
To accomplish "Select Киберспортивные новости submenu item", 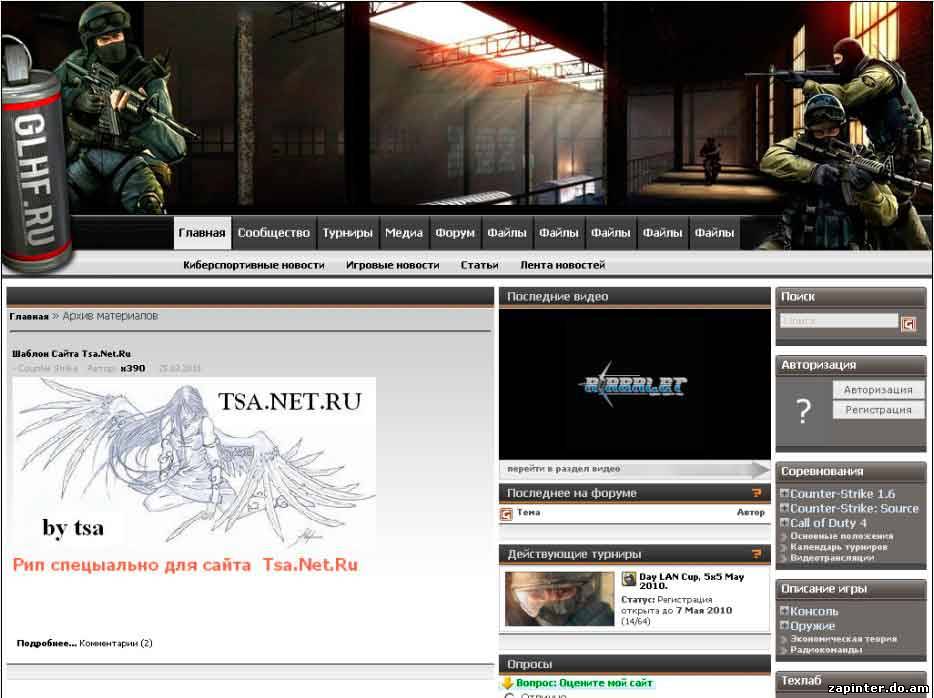I will tap(254, 265).
